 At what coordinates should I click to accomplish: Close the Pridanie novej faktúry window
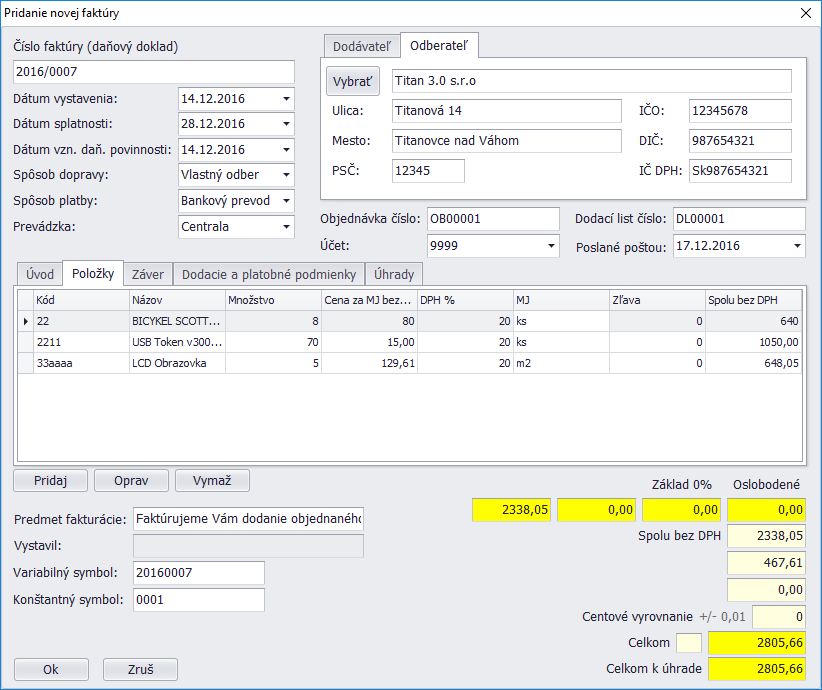806,13
